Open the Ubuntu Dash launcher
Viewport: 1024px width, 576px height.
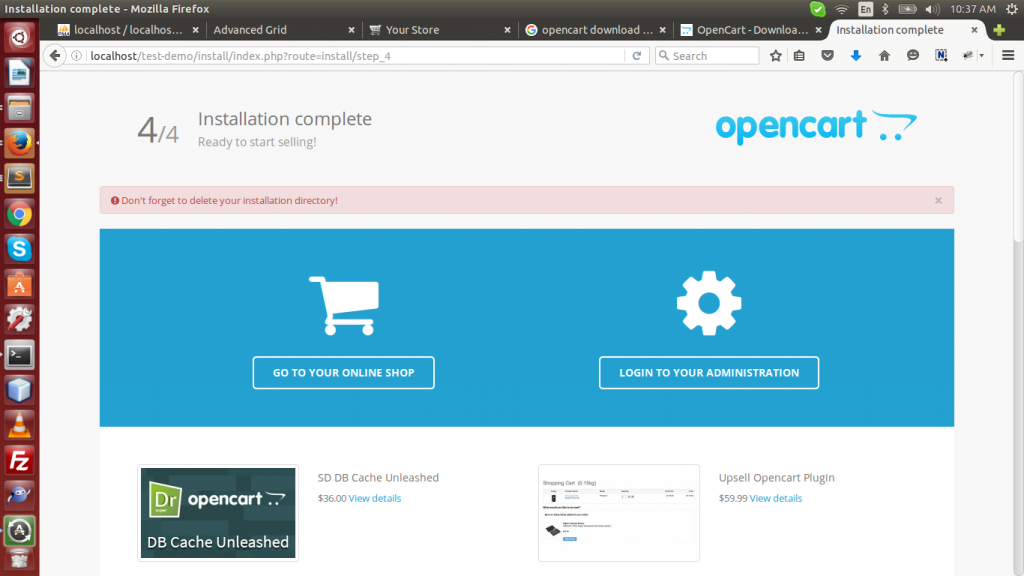coord(19,37)
